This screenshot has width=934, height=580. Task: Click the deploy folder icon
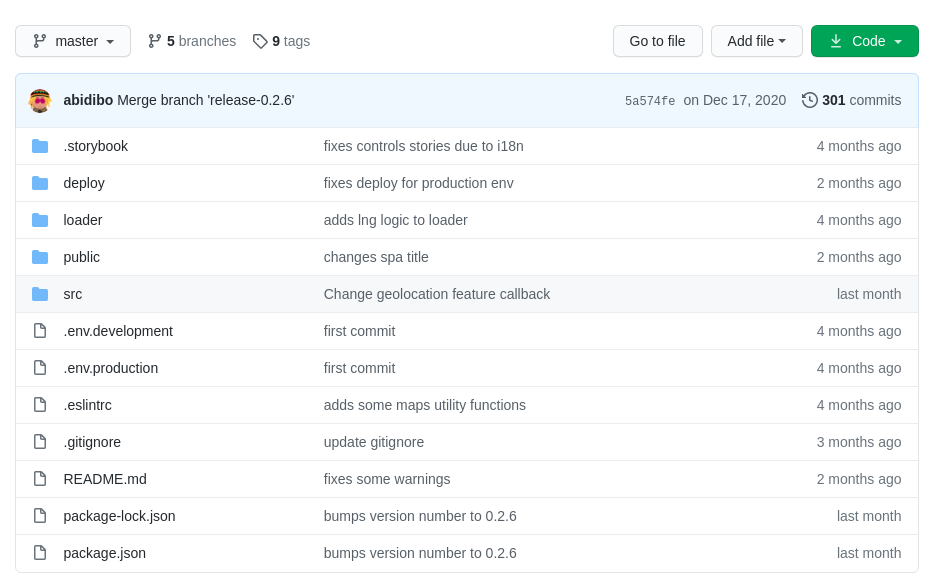[40, 183]
